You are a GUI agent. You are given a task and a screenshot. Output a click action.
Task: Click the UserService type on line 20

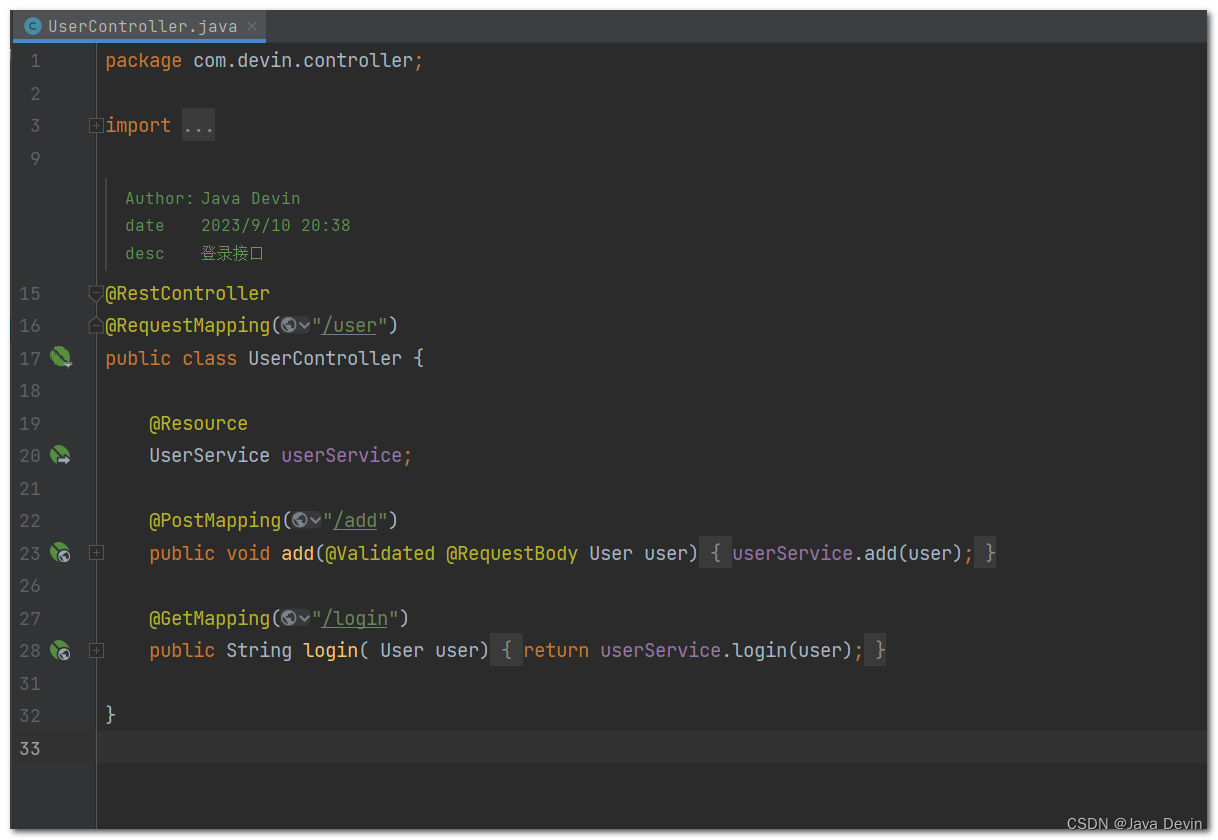pos(210,455)
